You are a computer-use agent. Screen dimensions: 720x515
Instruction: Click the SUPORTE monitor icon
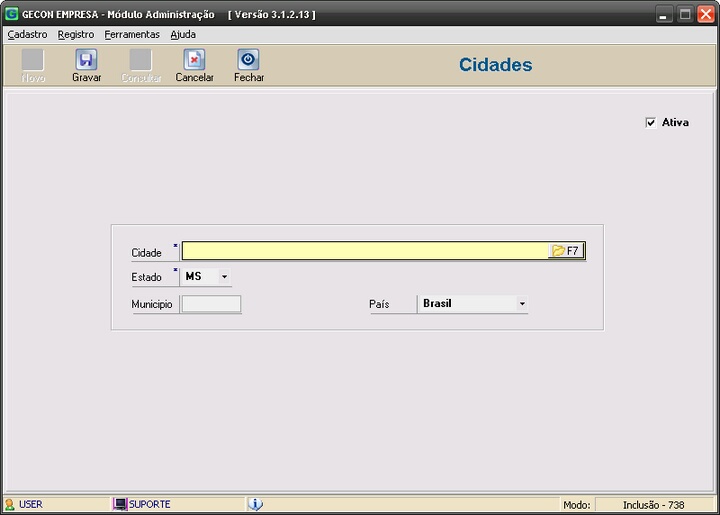(120, 504)
